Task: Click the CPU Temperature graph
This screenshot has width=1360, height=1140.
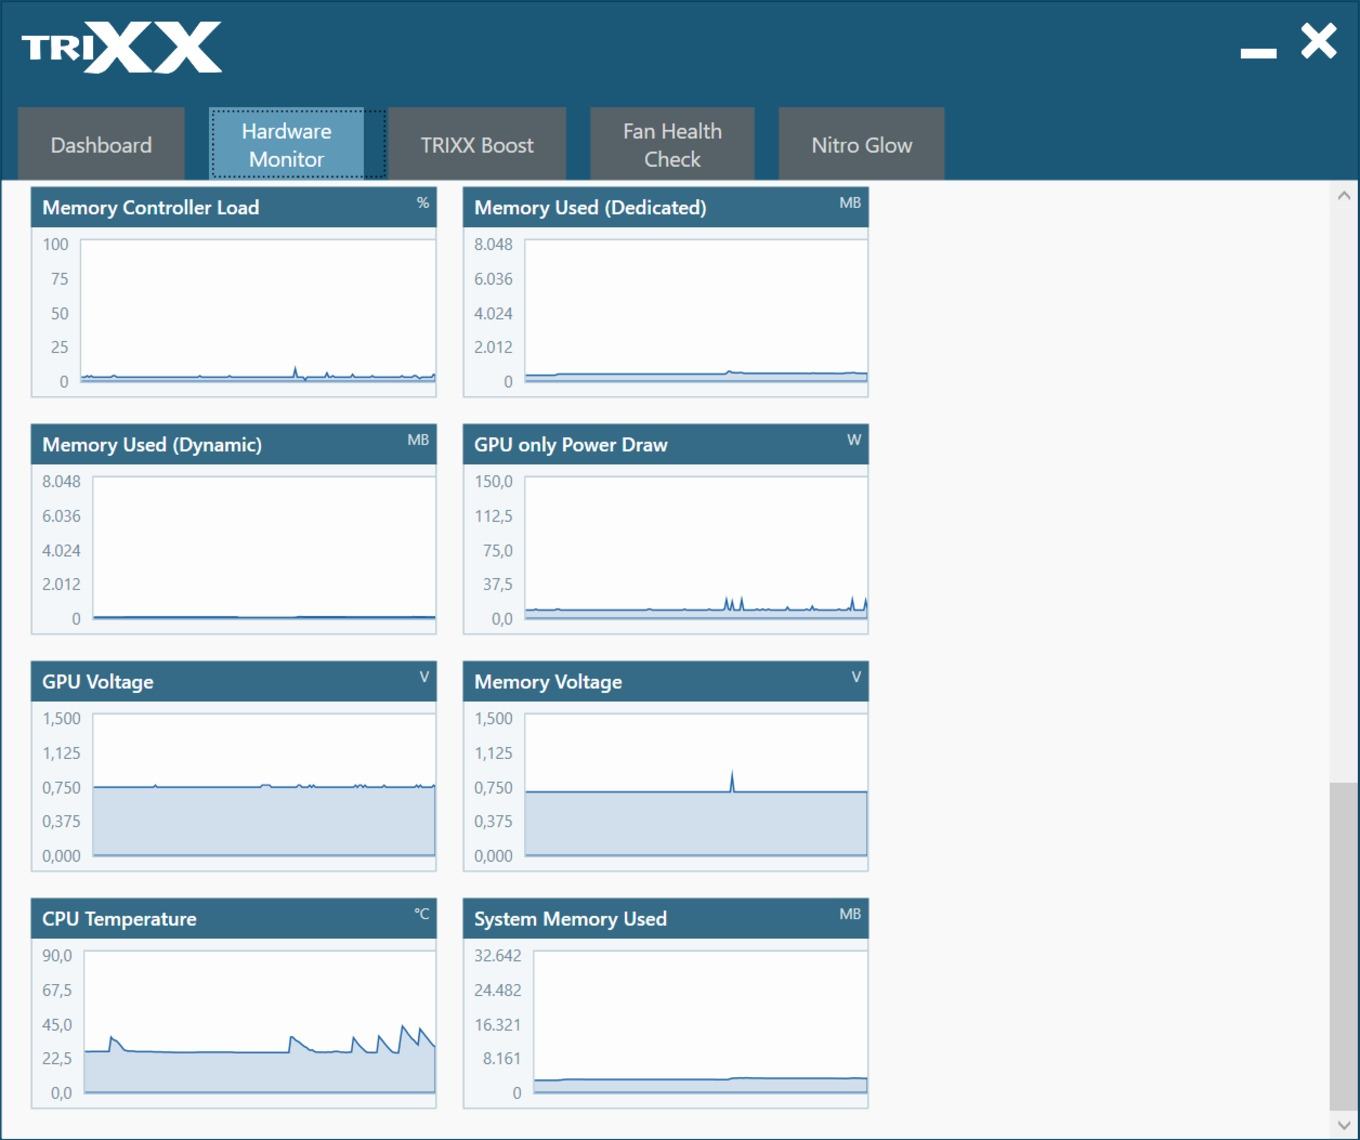Action: (x=260, y=1021)
